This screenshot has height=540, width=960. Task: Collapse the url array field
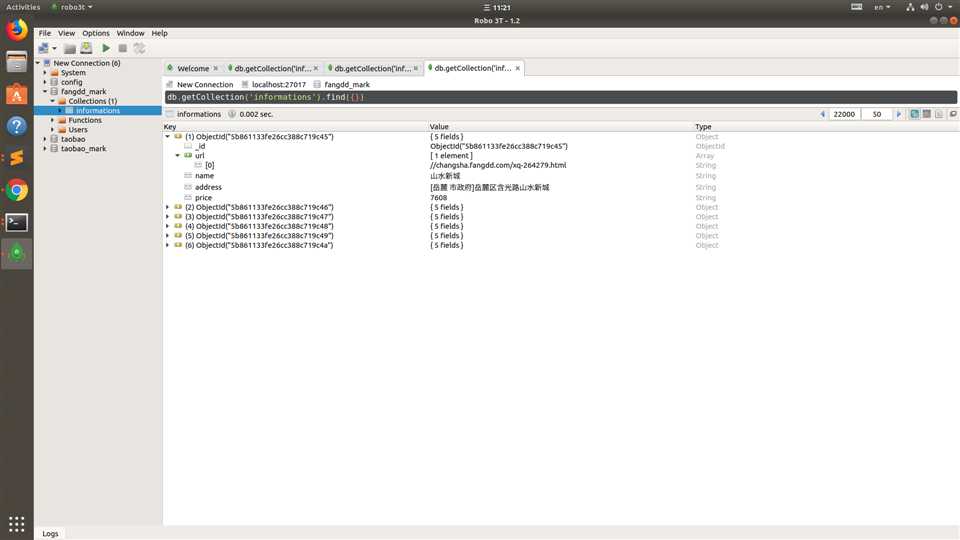tap(178, 156)
